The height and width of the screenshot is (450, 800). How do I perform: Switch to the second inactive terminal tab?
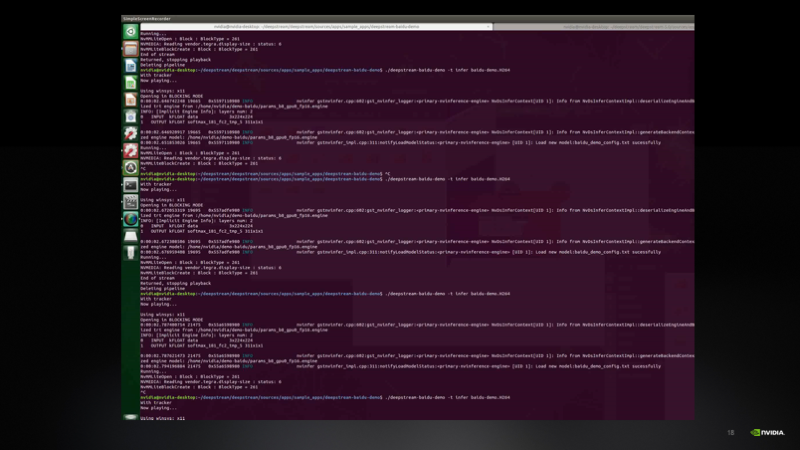pyautogui.click(x=594, y=27)
